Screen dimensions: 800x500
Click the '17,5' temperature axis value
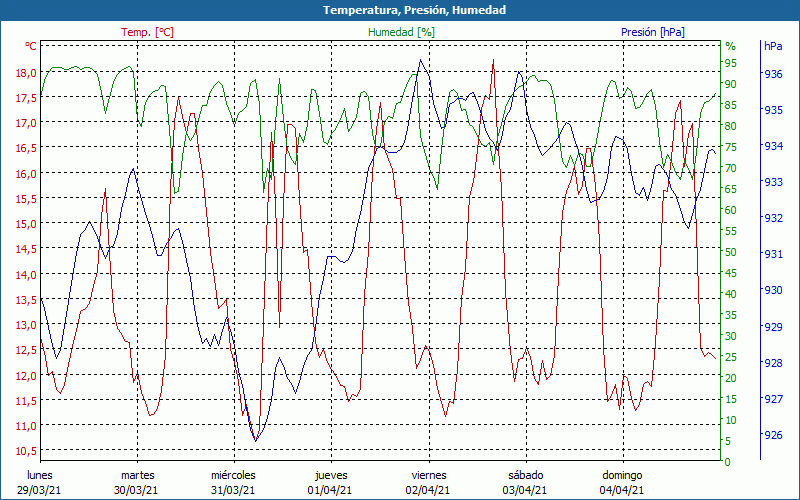pyautogui.click(x=27, y=97)
